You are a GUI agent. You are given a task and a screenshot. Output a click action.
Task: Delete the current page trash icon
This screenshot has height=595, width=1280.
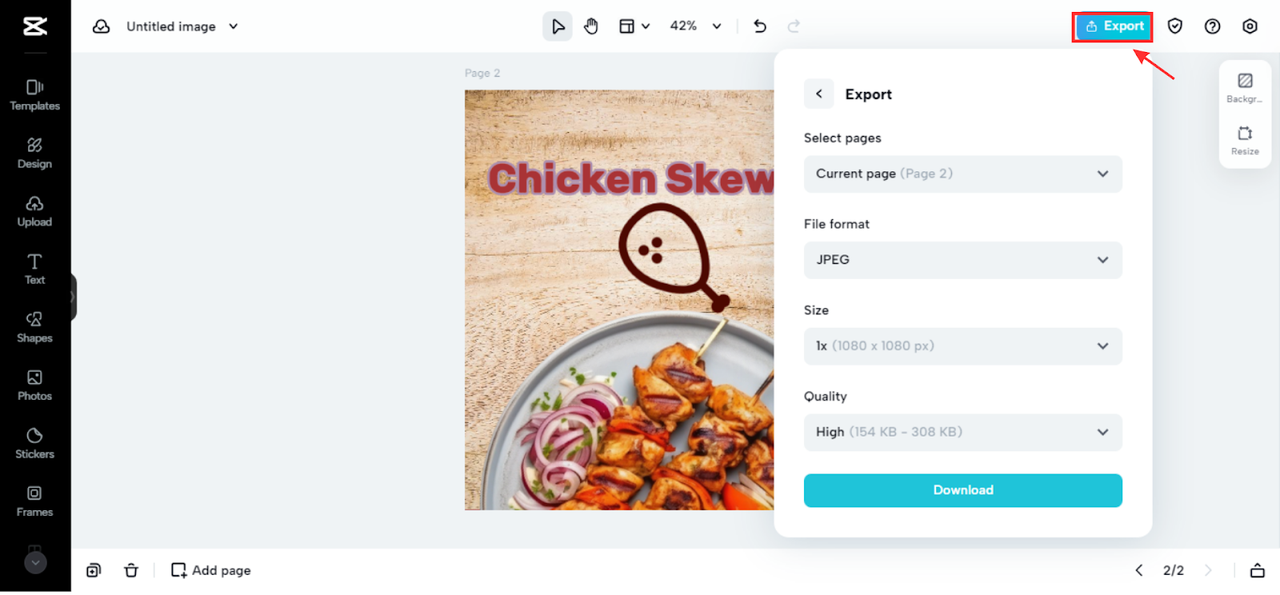pos(131,570)
